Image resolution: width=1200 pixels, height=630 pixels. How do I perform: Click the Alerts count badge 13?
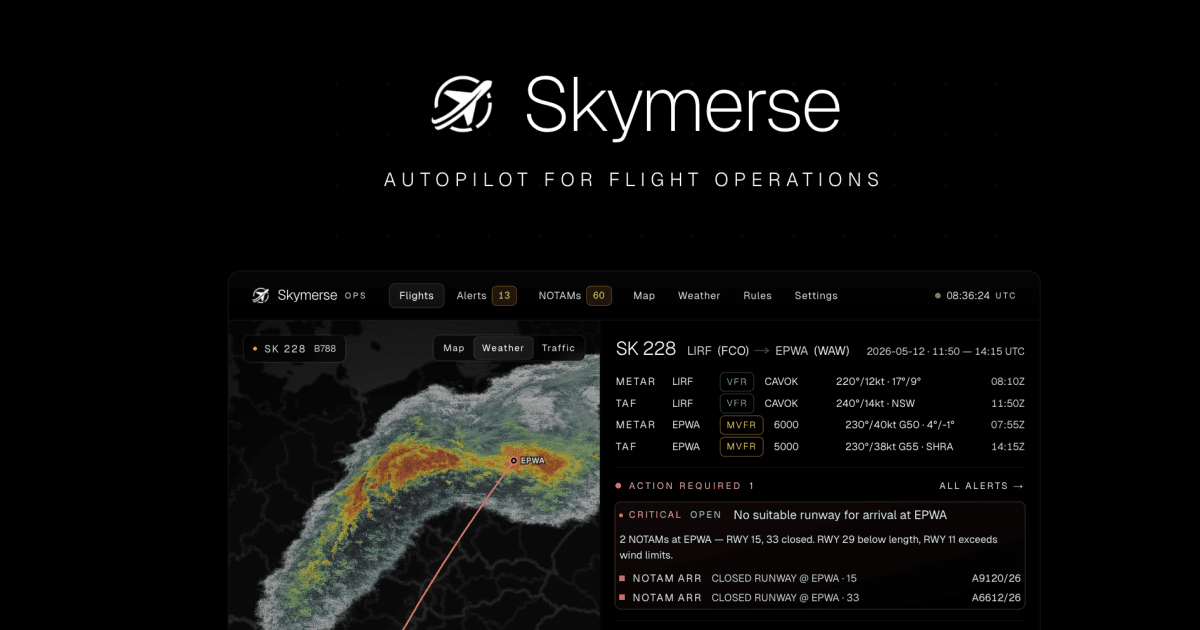click(504, 295)
